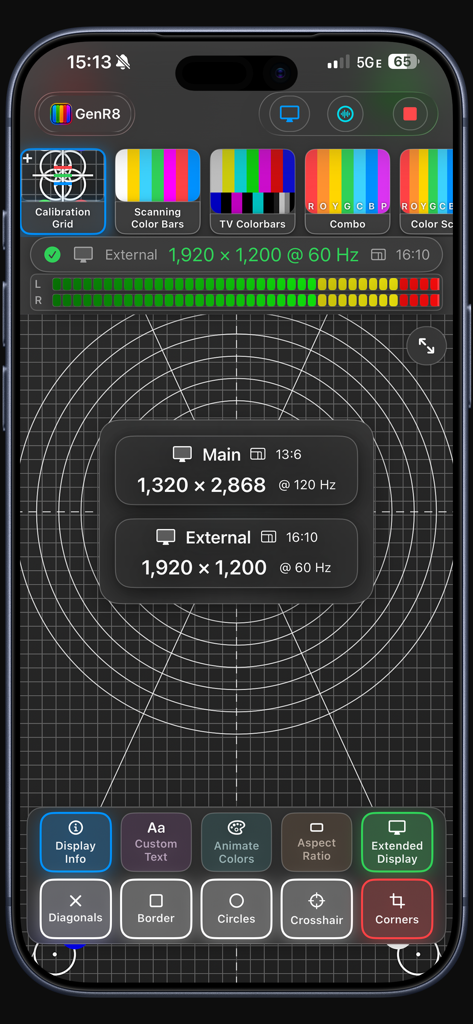Tap the @ 120 Hz refresh rate text

pyautogui.click(x=307, y=485)
